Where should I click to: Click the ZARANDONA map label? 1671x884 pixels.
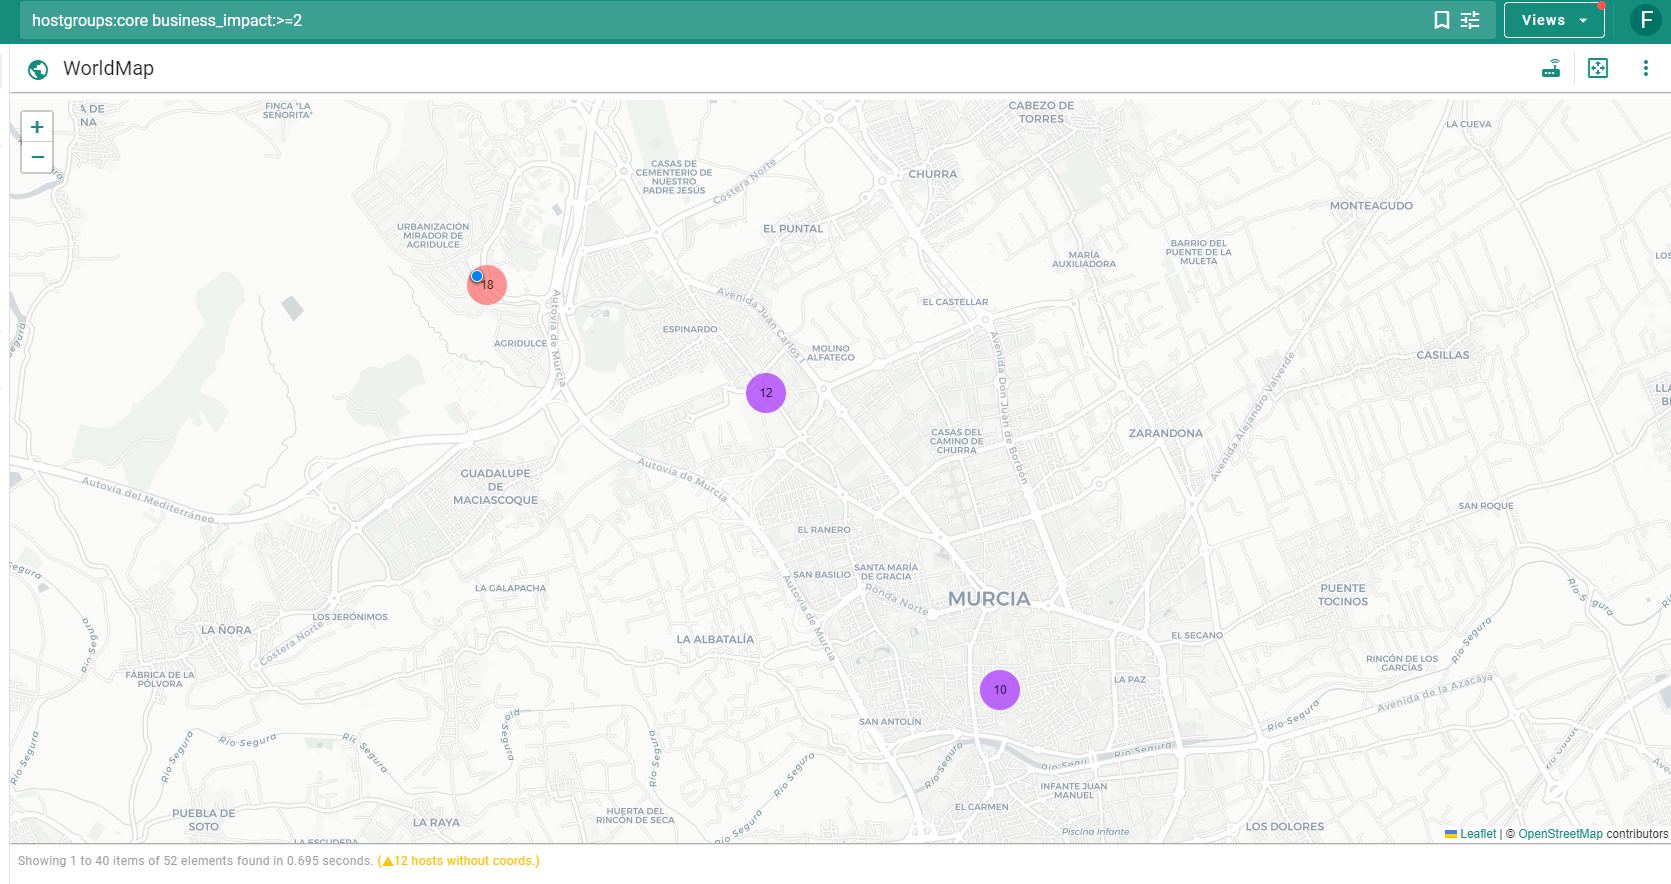[1166, 434]
